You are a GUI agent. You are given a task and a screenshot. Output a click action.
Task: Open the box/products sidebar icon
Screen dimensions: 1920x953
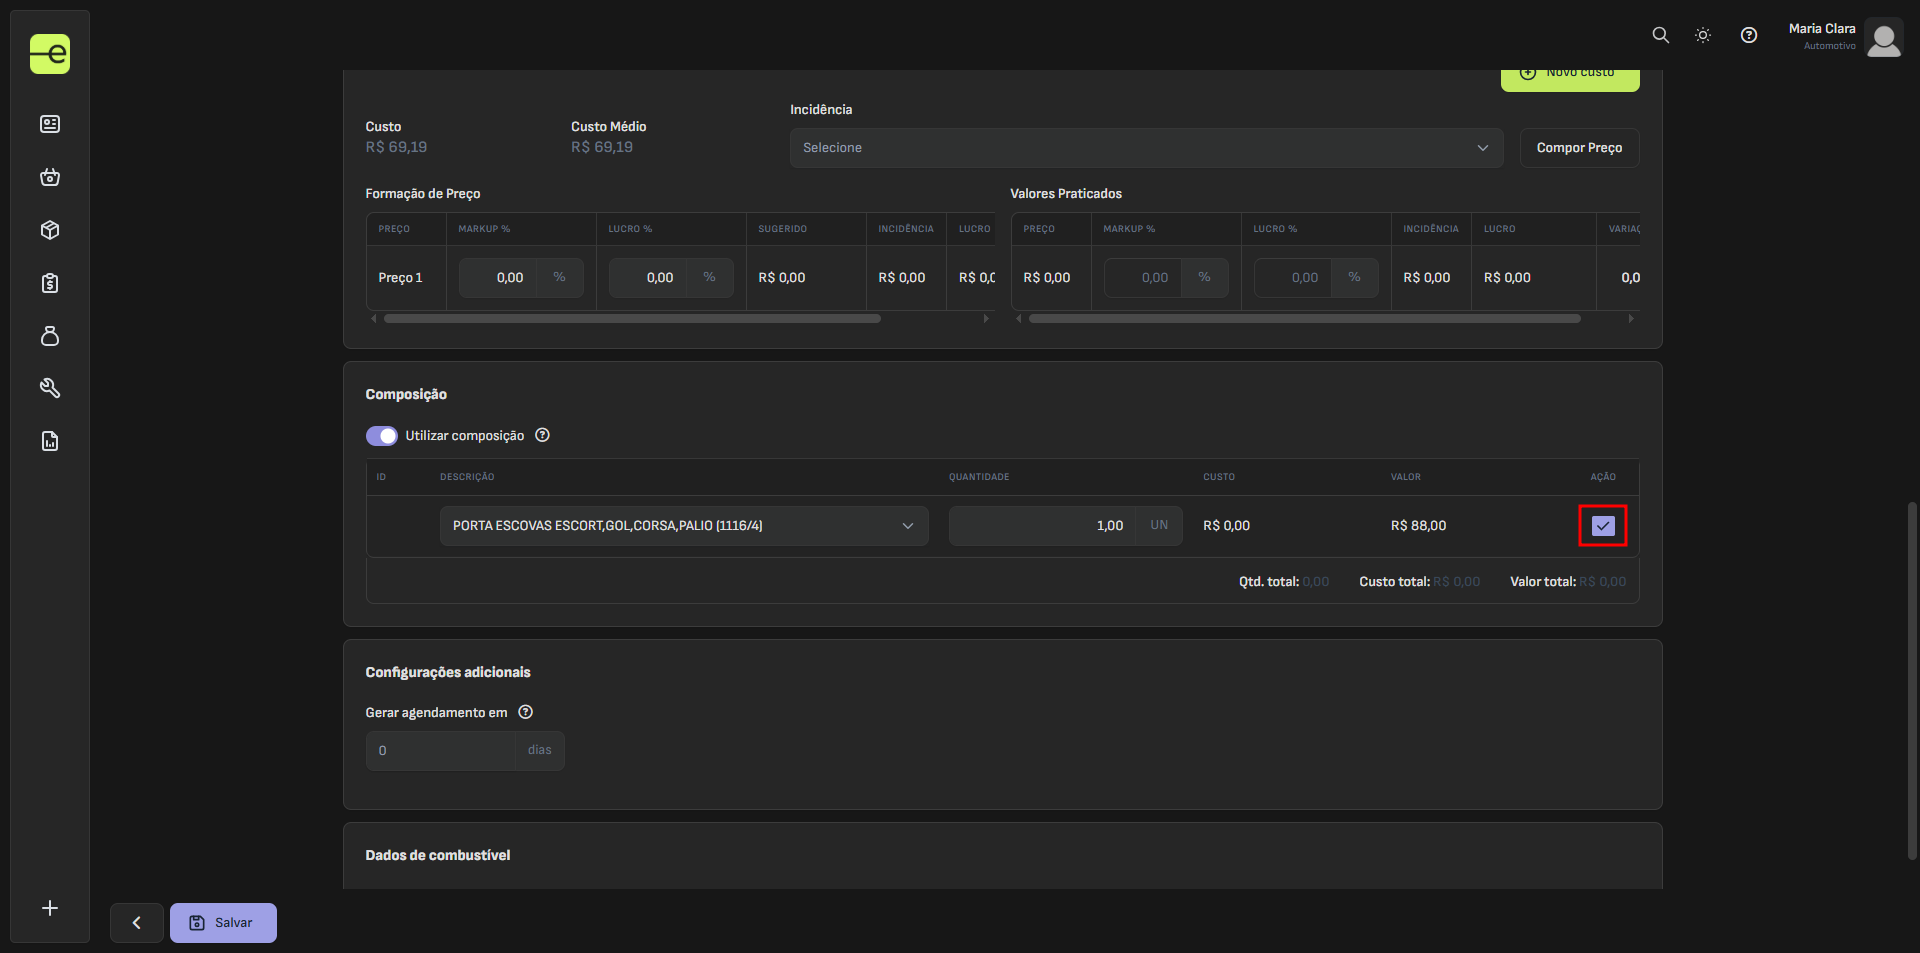[50, 230]
